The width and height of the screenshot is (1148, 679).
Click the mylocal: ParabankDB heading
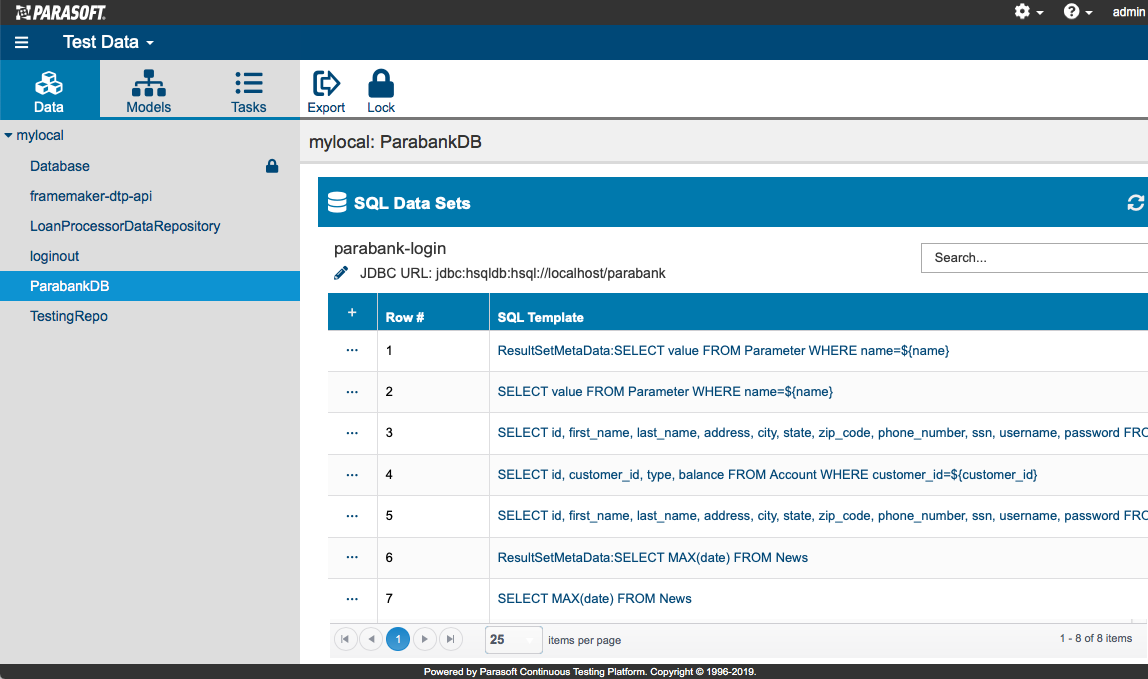(x=395, y=141)
